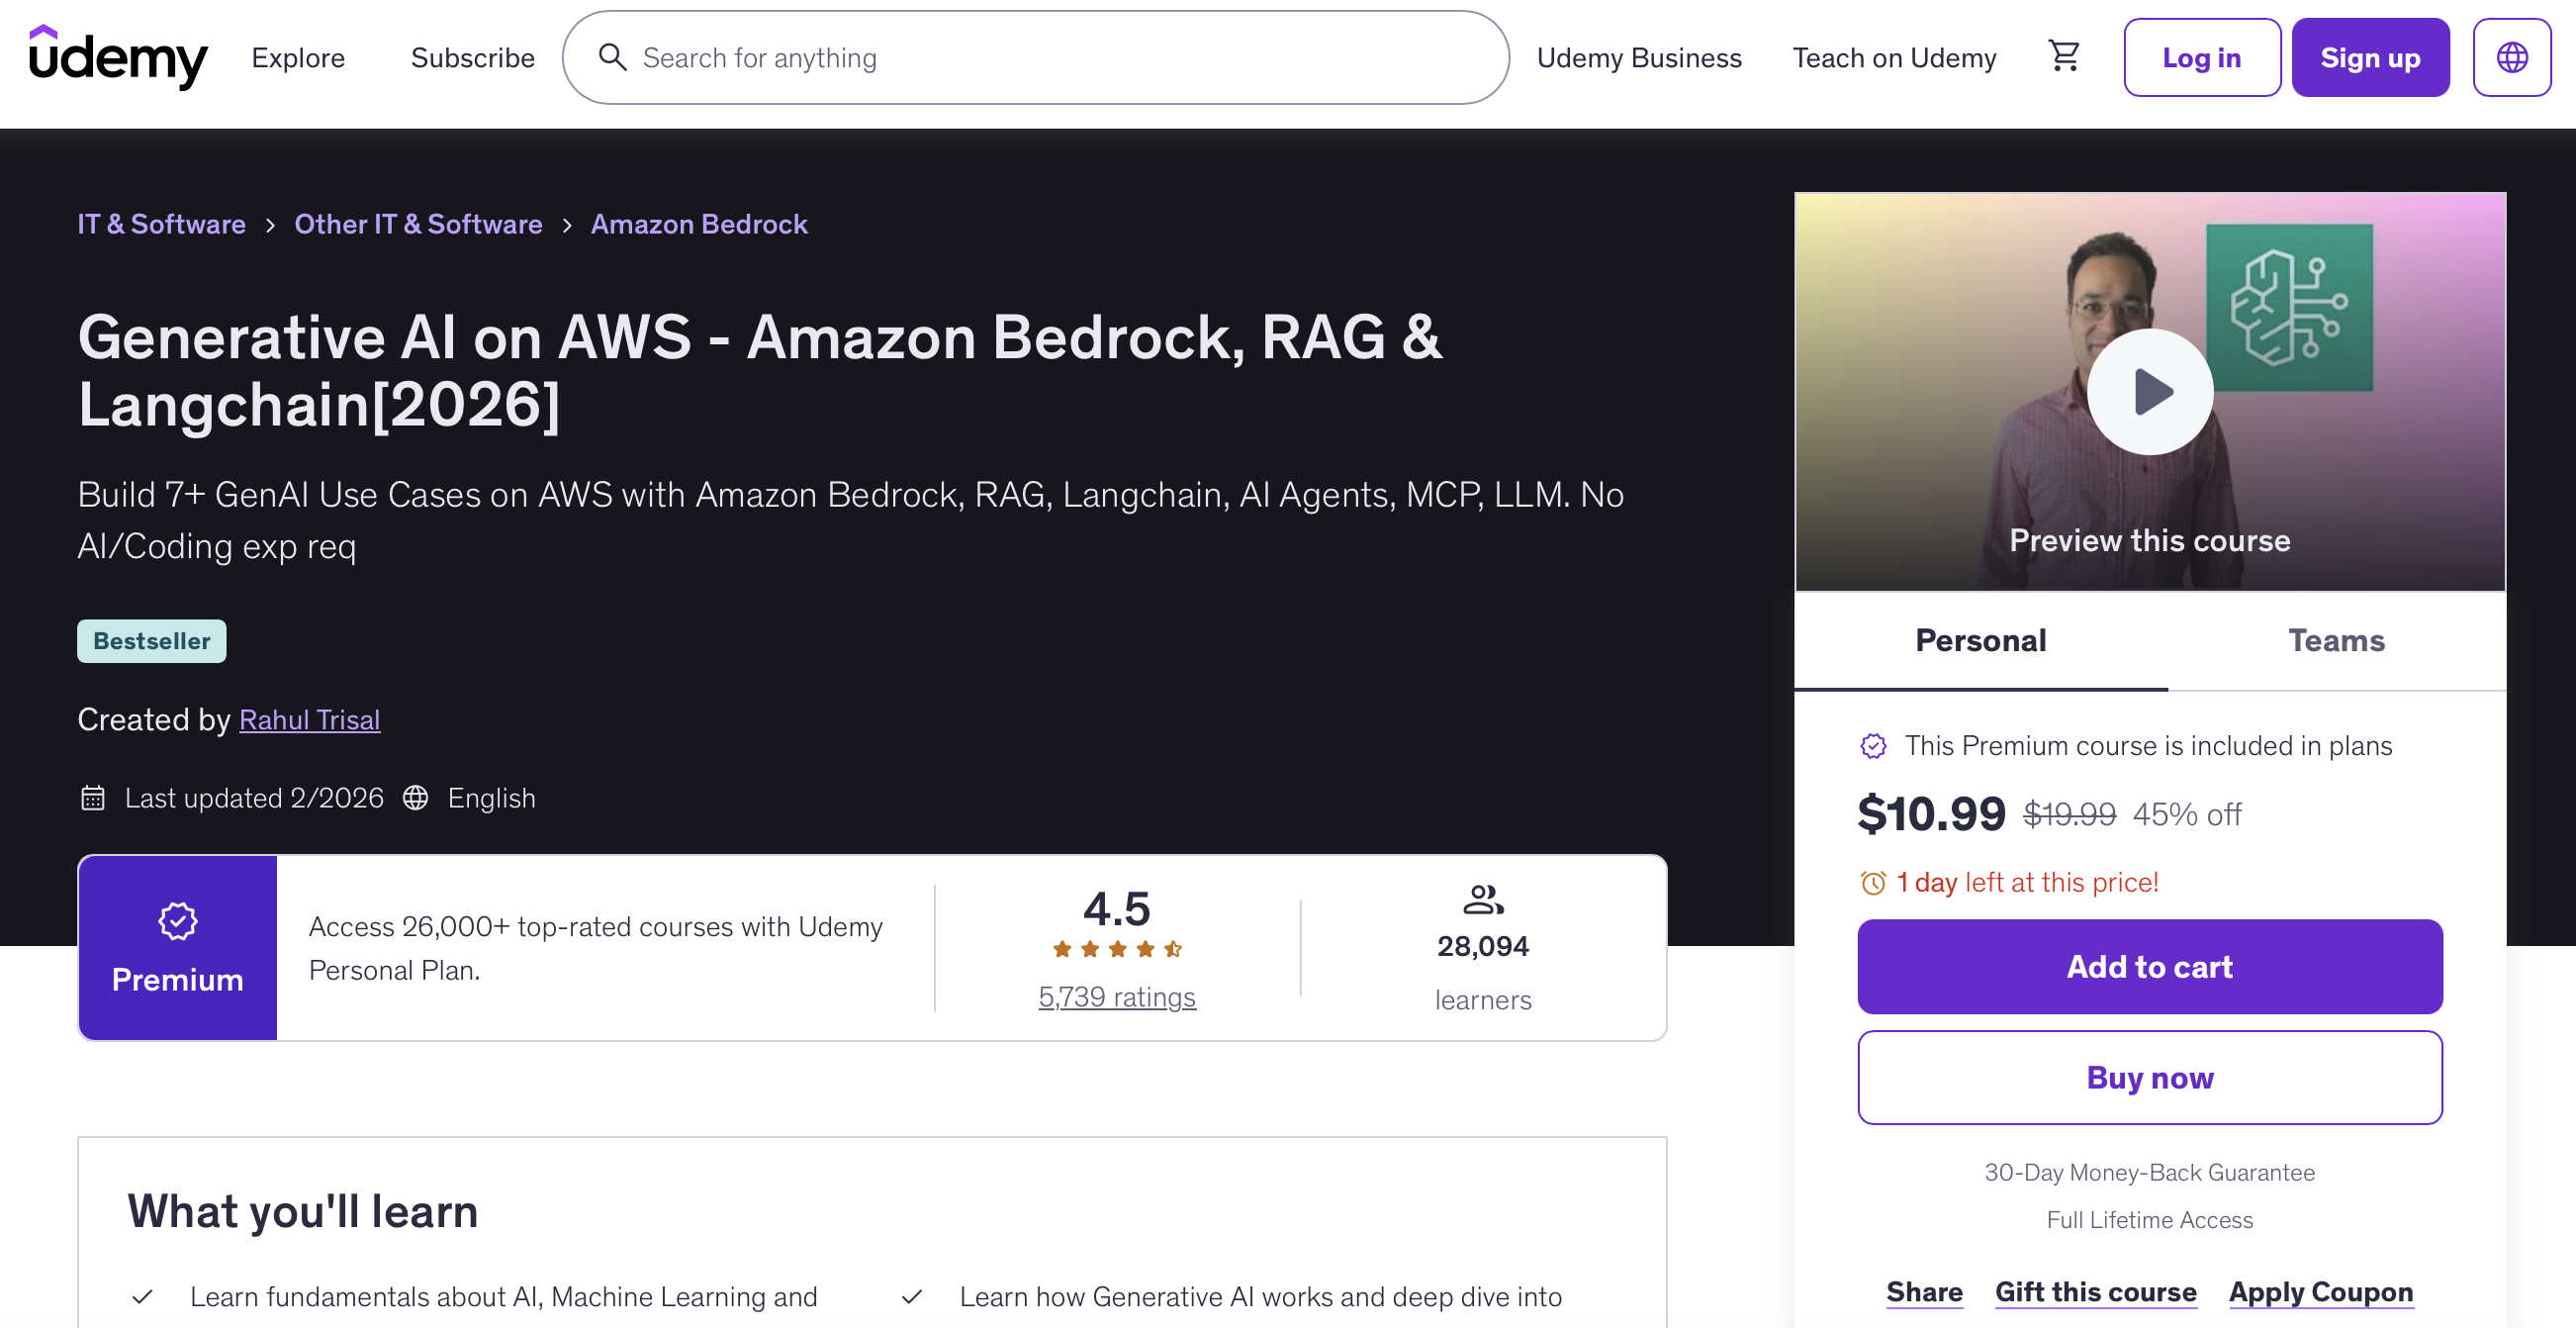Switch to the Teams tab

pyautogui.click(x=2335, y=640)
